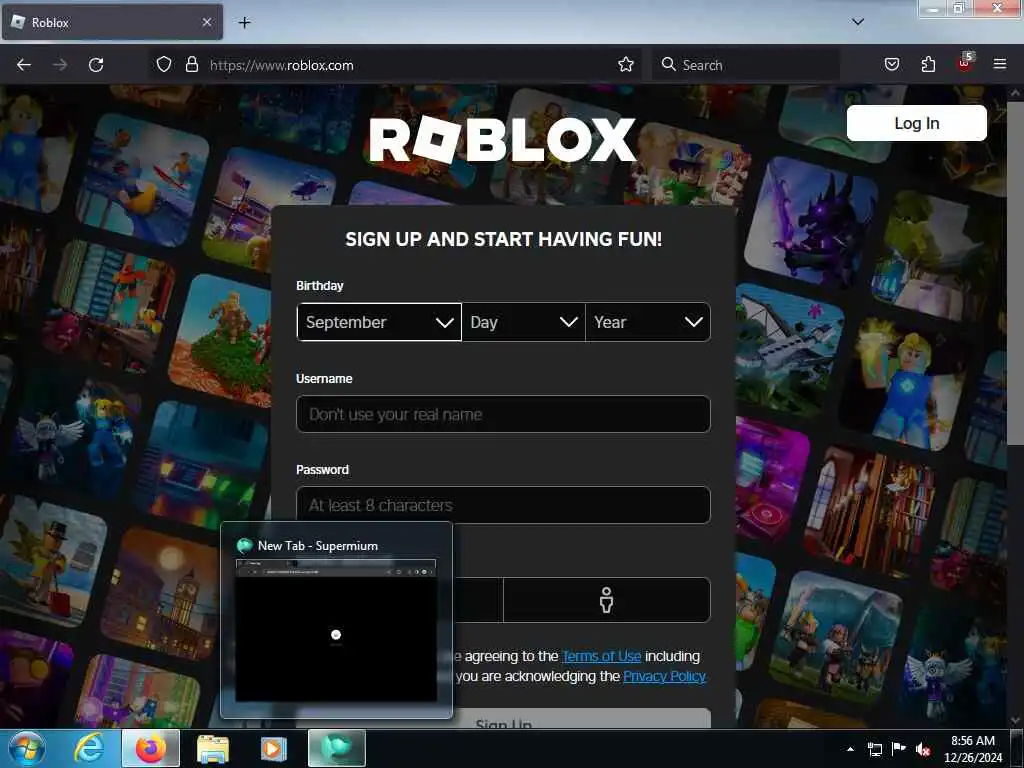Focus the Password field

coord(503,505)
